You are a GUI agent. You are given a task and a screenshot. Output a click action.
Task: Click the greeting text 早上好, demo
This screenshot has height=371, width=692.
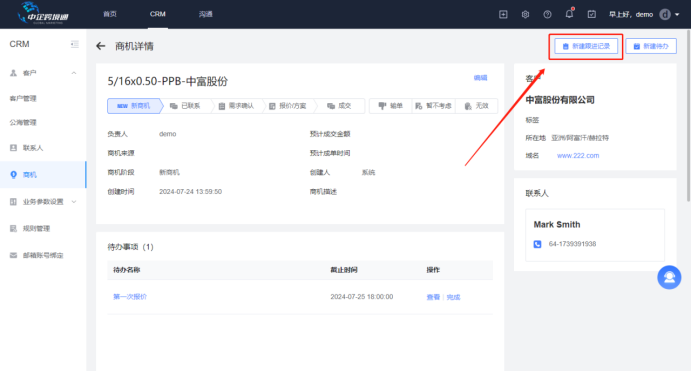point(631,15)
